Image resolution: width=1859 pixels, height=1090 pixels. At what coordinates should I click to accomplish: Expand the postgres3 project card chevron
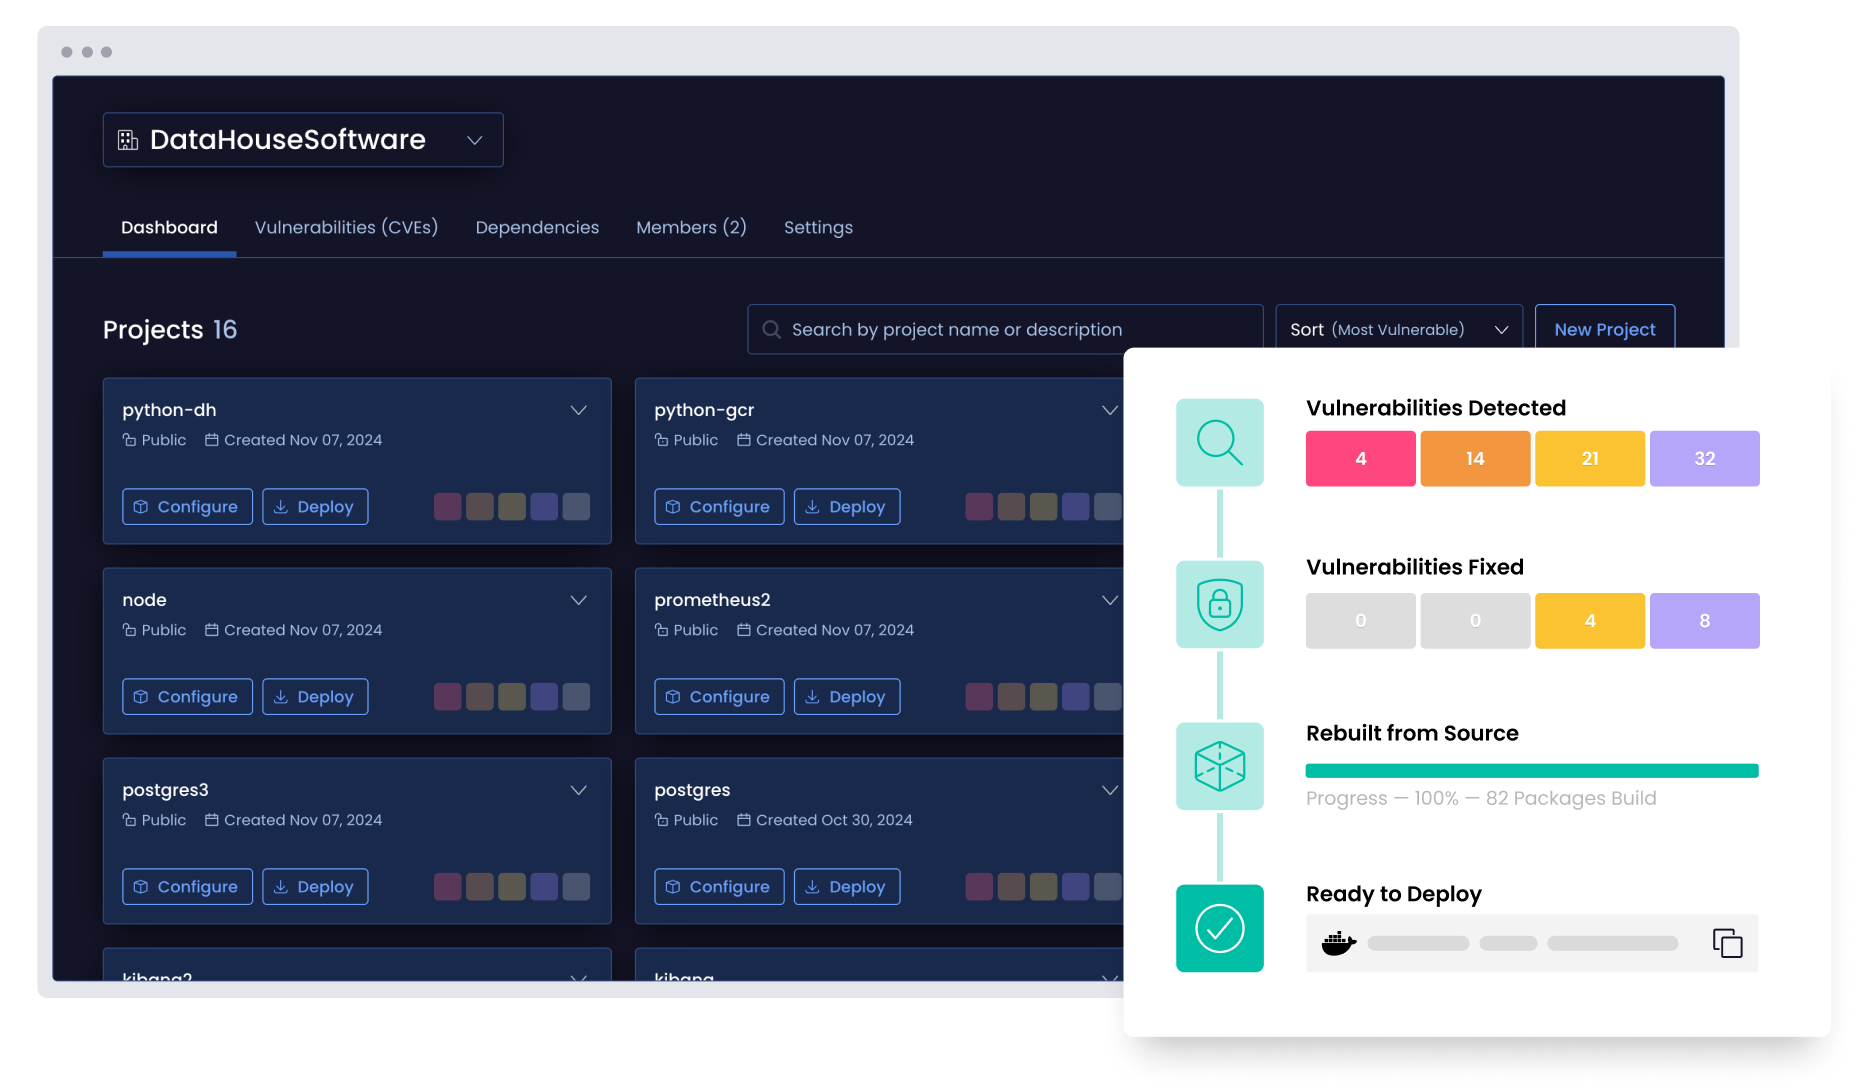click(x=578, y=790)
